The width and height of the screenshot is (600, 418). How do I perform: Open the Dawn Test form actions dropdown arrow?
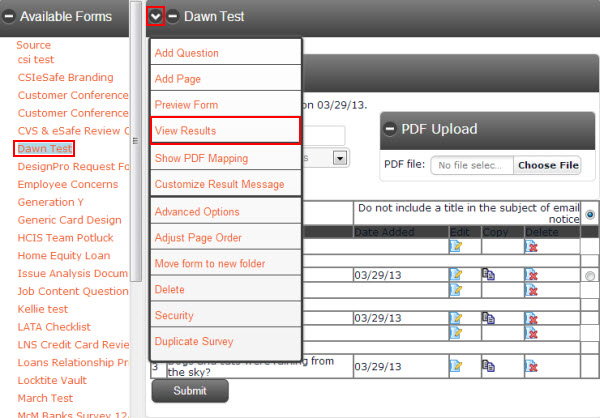pyautogui.click(x=156, y=16)
